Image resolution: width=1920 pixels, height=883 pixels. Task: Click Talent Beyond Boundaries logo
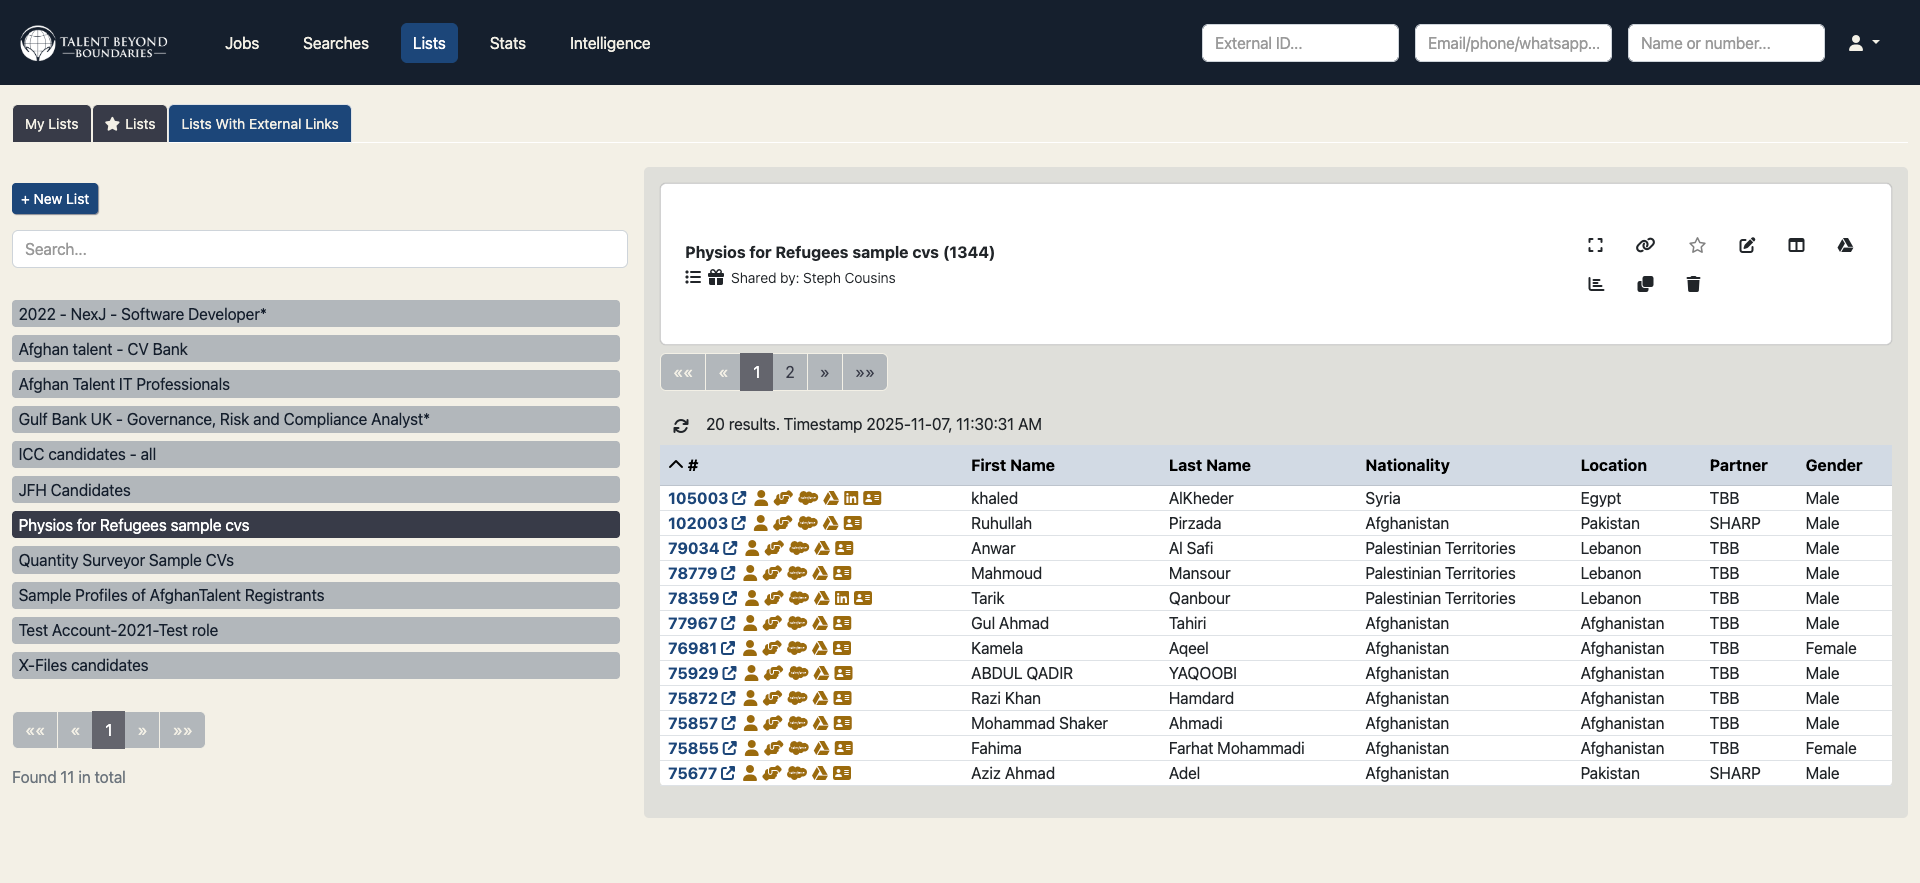(x=94, y=43)
